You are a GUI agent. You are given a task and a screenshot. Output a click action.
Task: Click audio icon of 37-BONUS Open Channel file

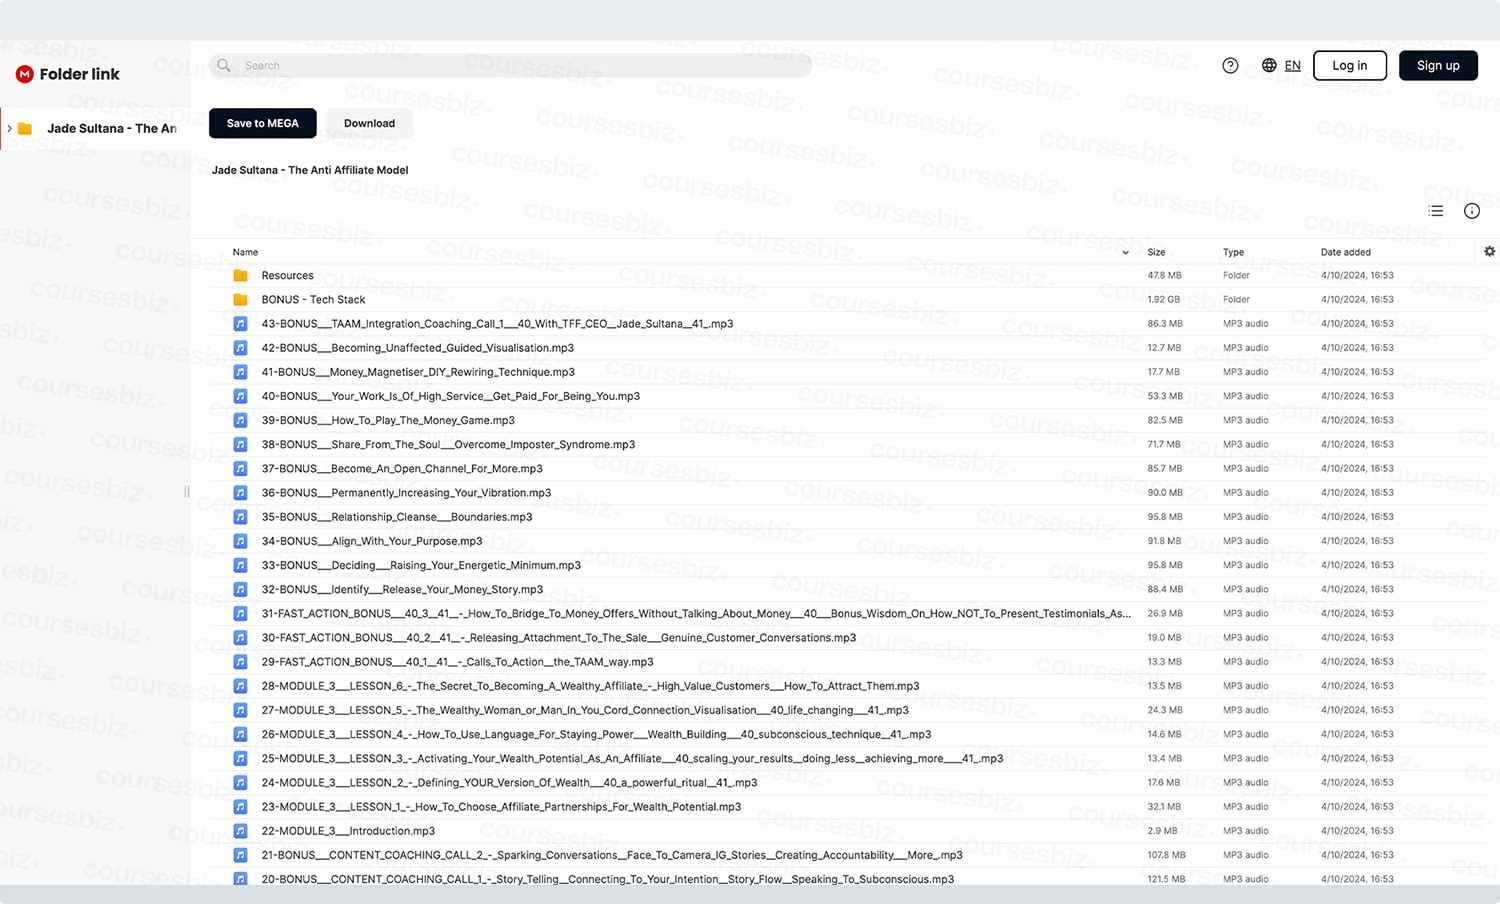pos(240,468)
